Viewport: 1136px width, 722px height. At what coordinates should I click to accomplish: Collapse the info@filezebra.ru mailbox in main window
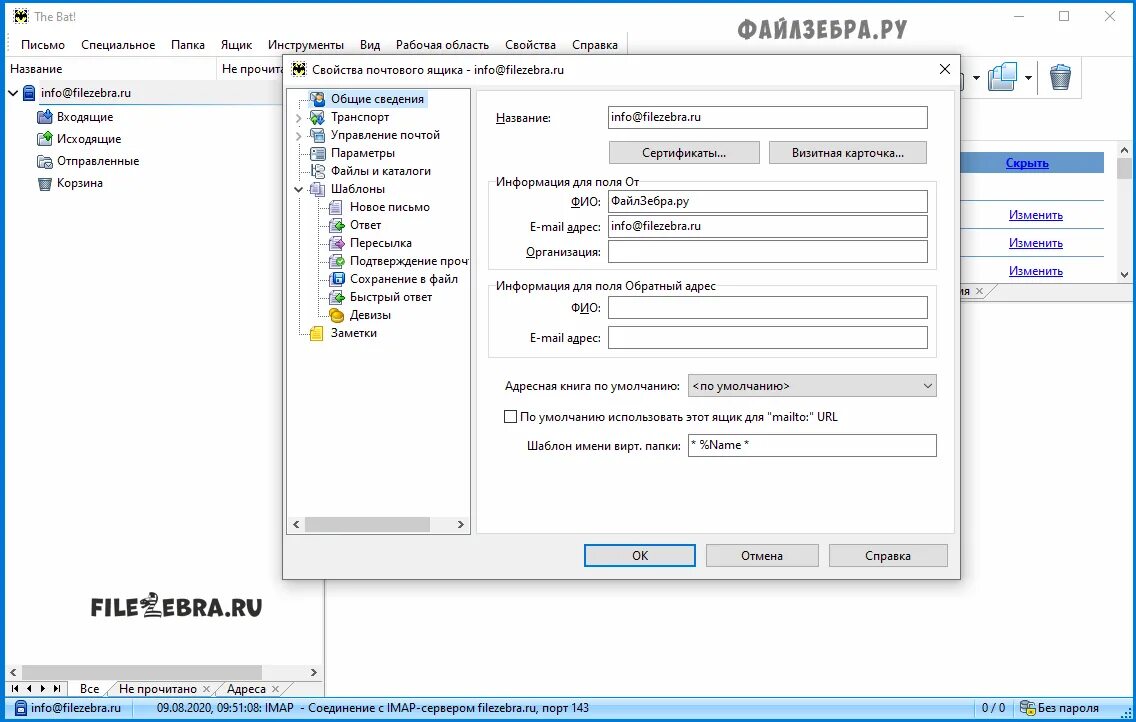[x=12, y=93]
